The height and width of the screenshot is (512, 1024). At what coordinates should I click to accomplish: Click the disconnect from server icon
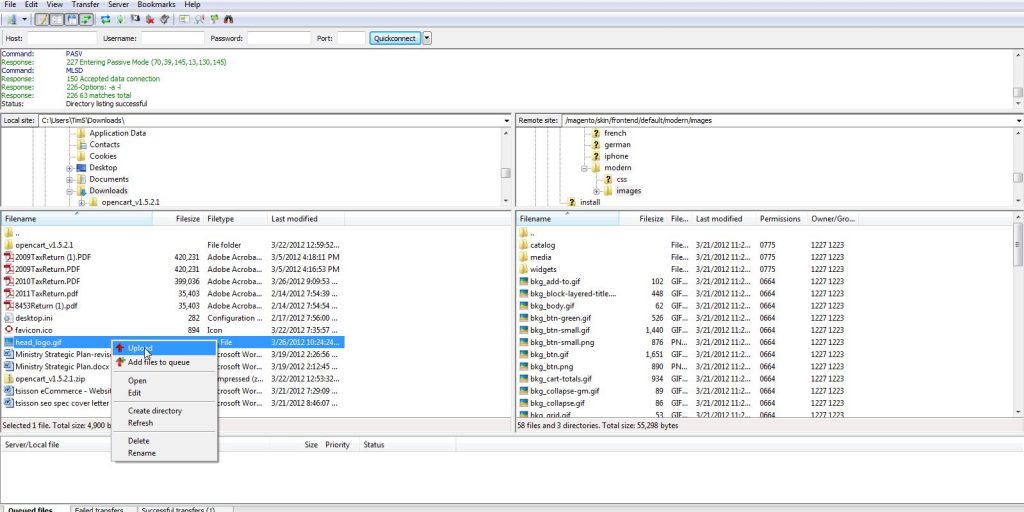[150, 19]
